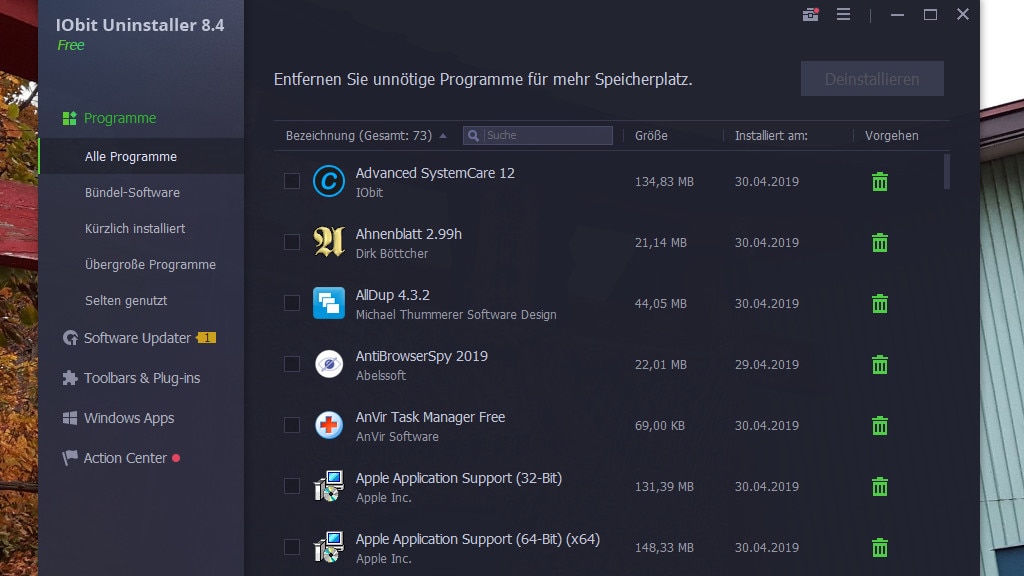
Task: Select Alle Programme in sidebar
Action: pyautogui.click(x=141, y=156)
